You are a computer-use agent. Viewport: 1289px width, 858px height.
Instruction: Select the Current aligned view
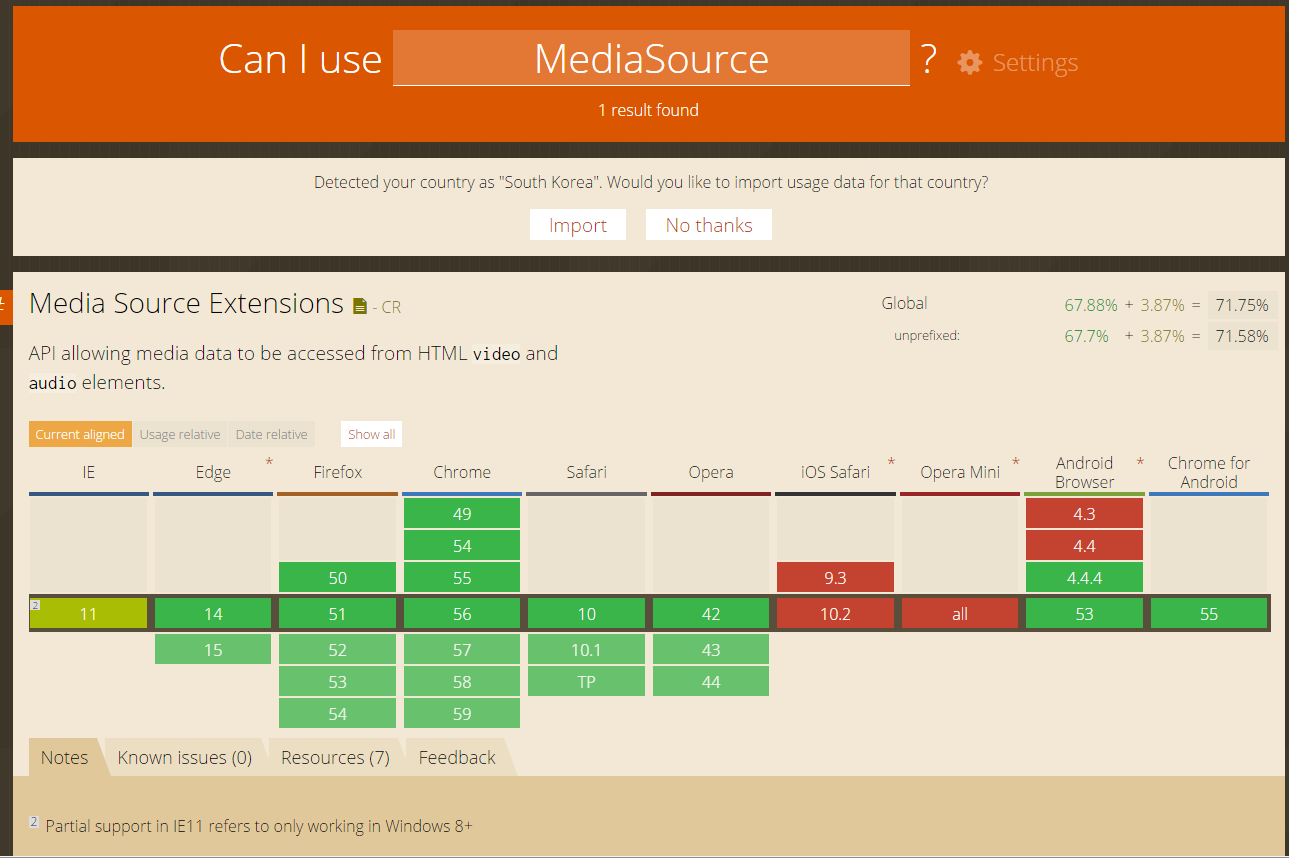80,434
